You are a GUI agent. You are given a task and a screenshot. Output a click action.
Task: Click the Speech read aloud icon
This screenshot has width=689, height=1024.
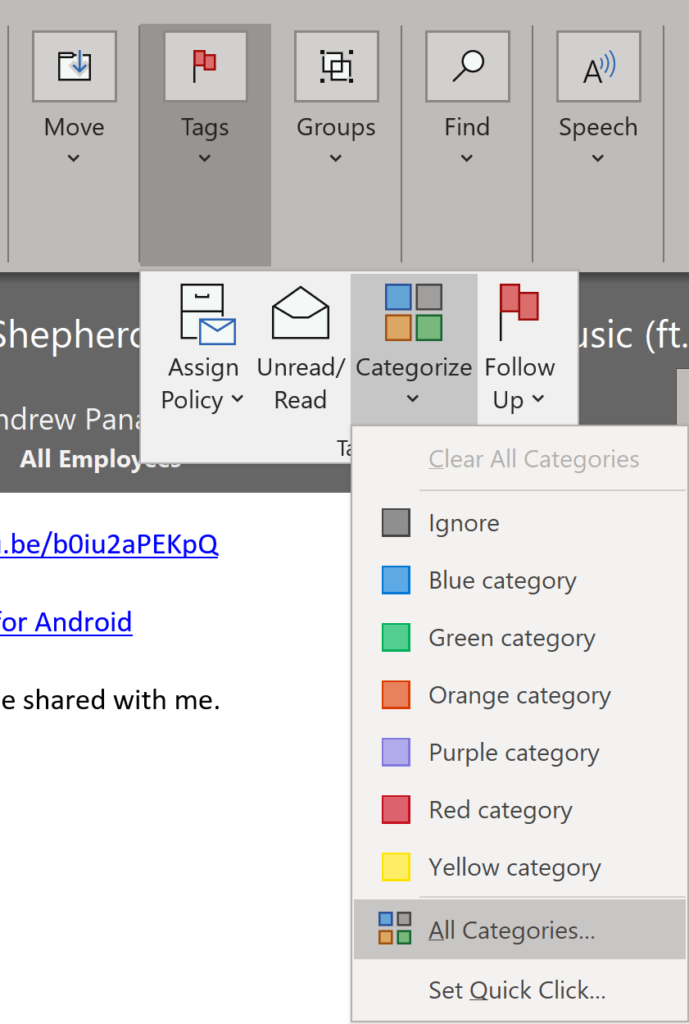tap(598, 67)
